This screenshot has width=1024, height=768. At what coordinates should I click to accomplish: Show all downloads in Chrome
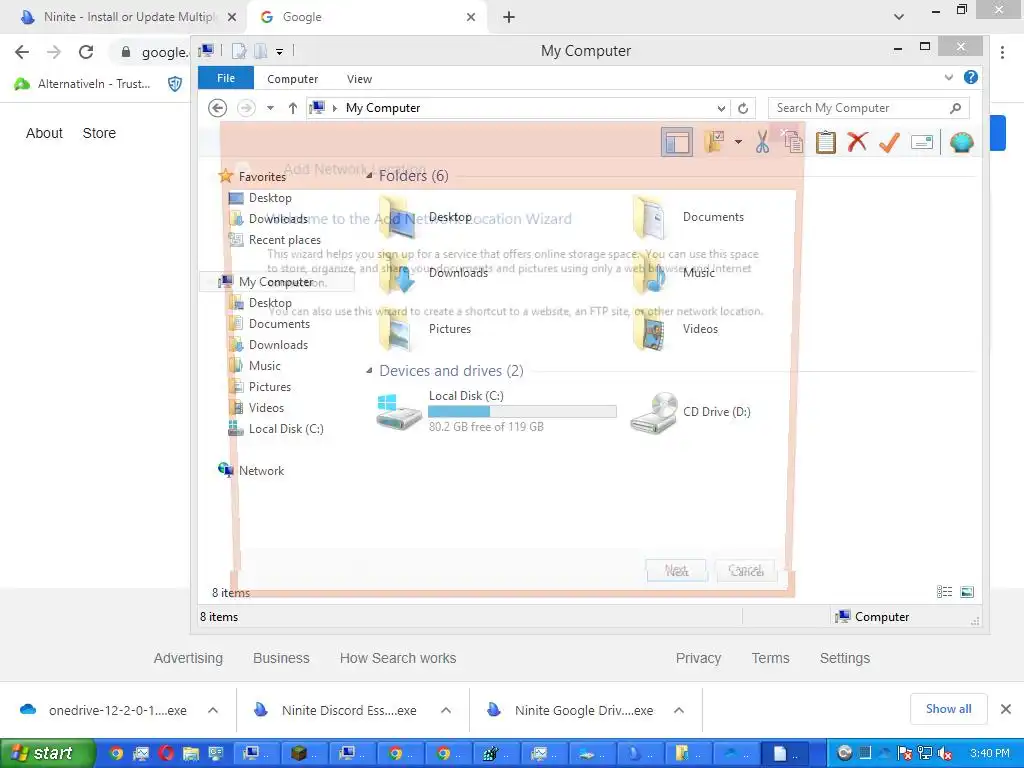[x=948, y=709]
